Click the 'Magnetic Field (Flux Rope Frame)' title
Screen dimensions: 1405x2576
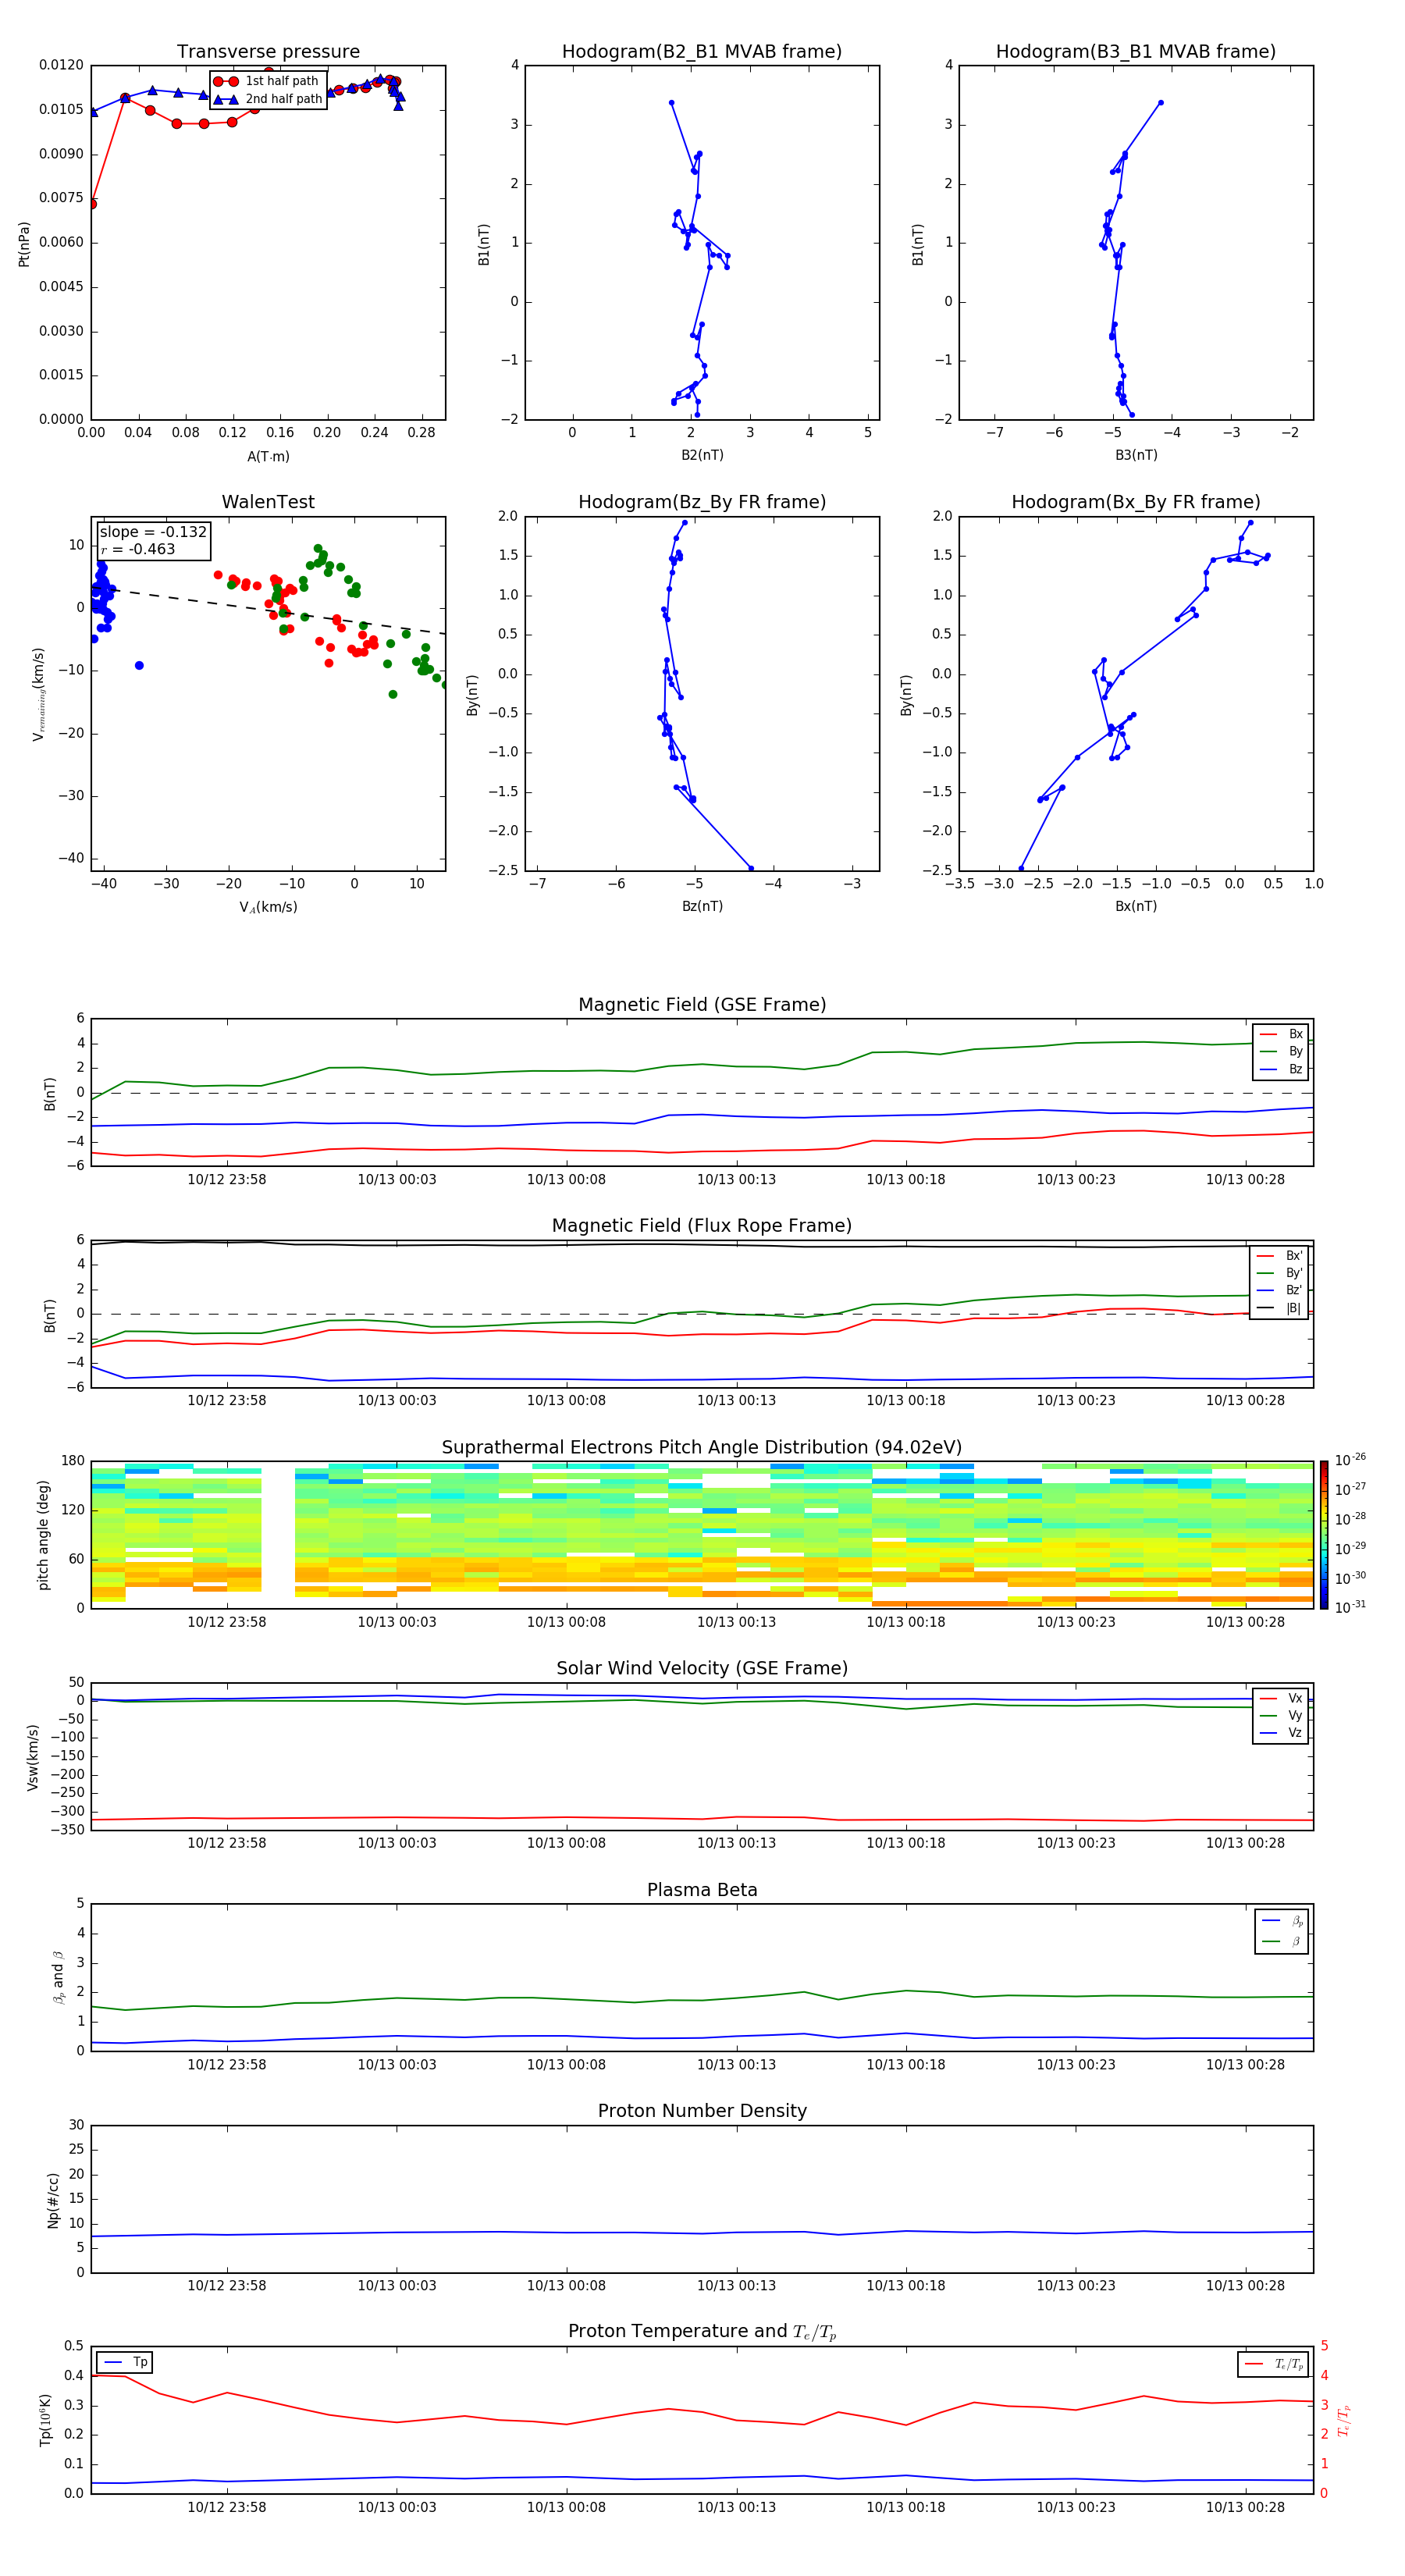tap(702, 1226)
